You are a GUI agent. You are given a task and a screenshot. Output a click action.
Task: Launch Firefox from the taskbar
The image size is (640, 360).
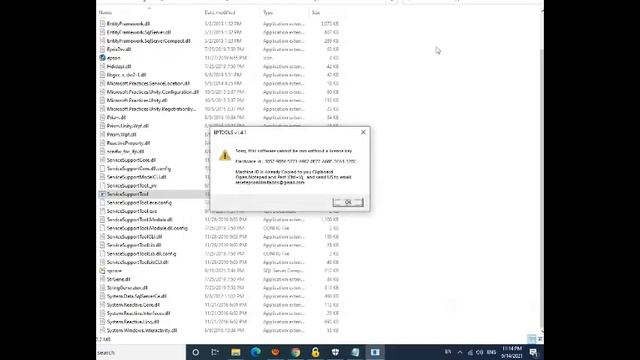[x=276, y=352]
